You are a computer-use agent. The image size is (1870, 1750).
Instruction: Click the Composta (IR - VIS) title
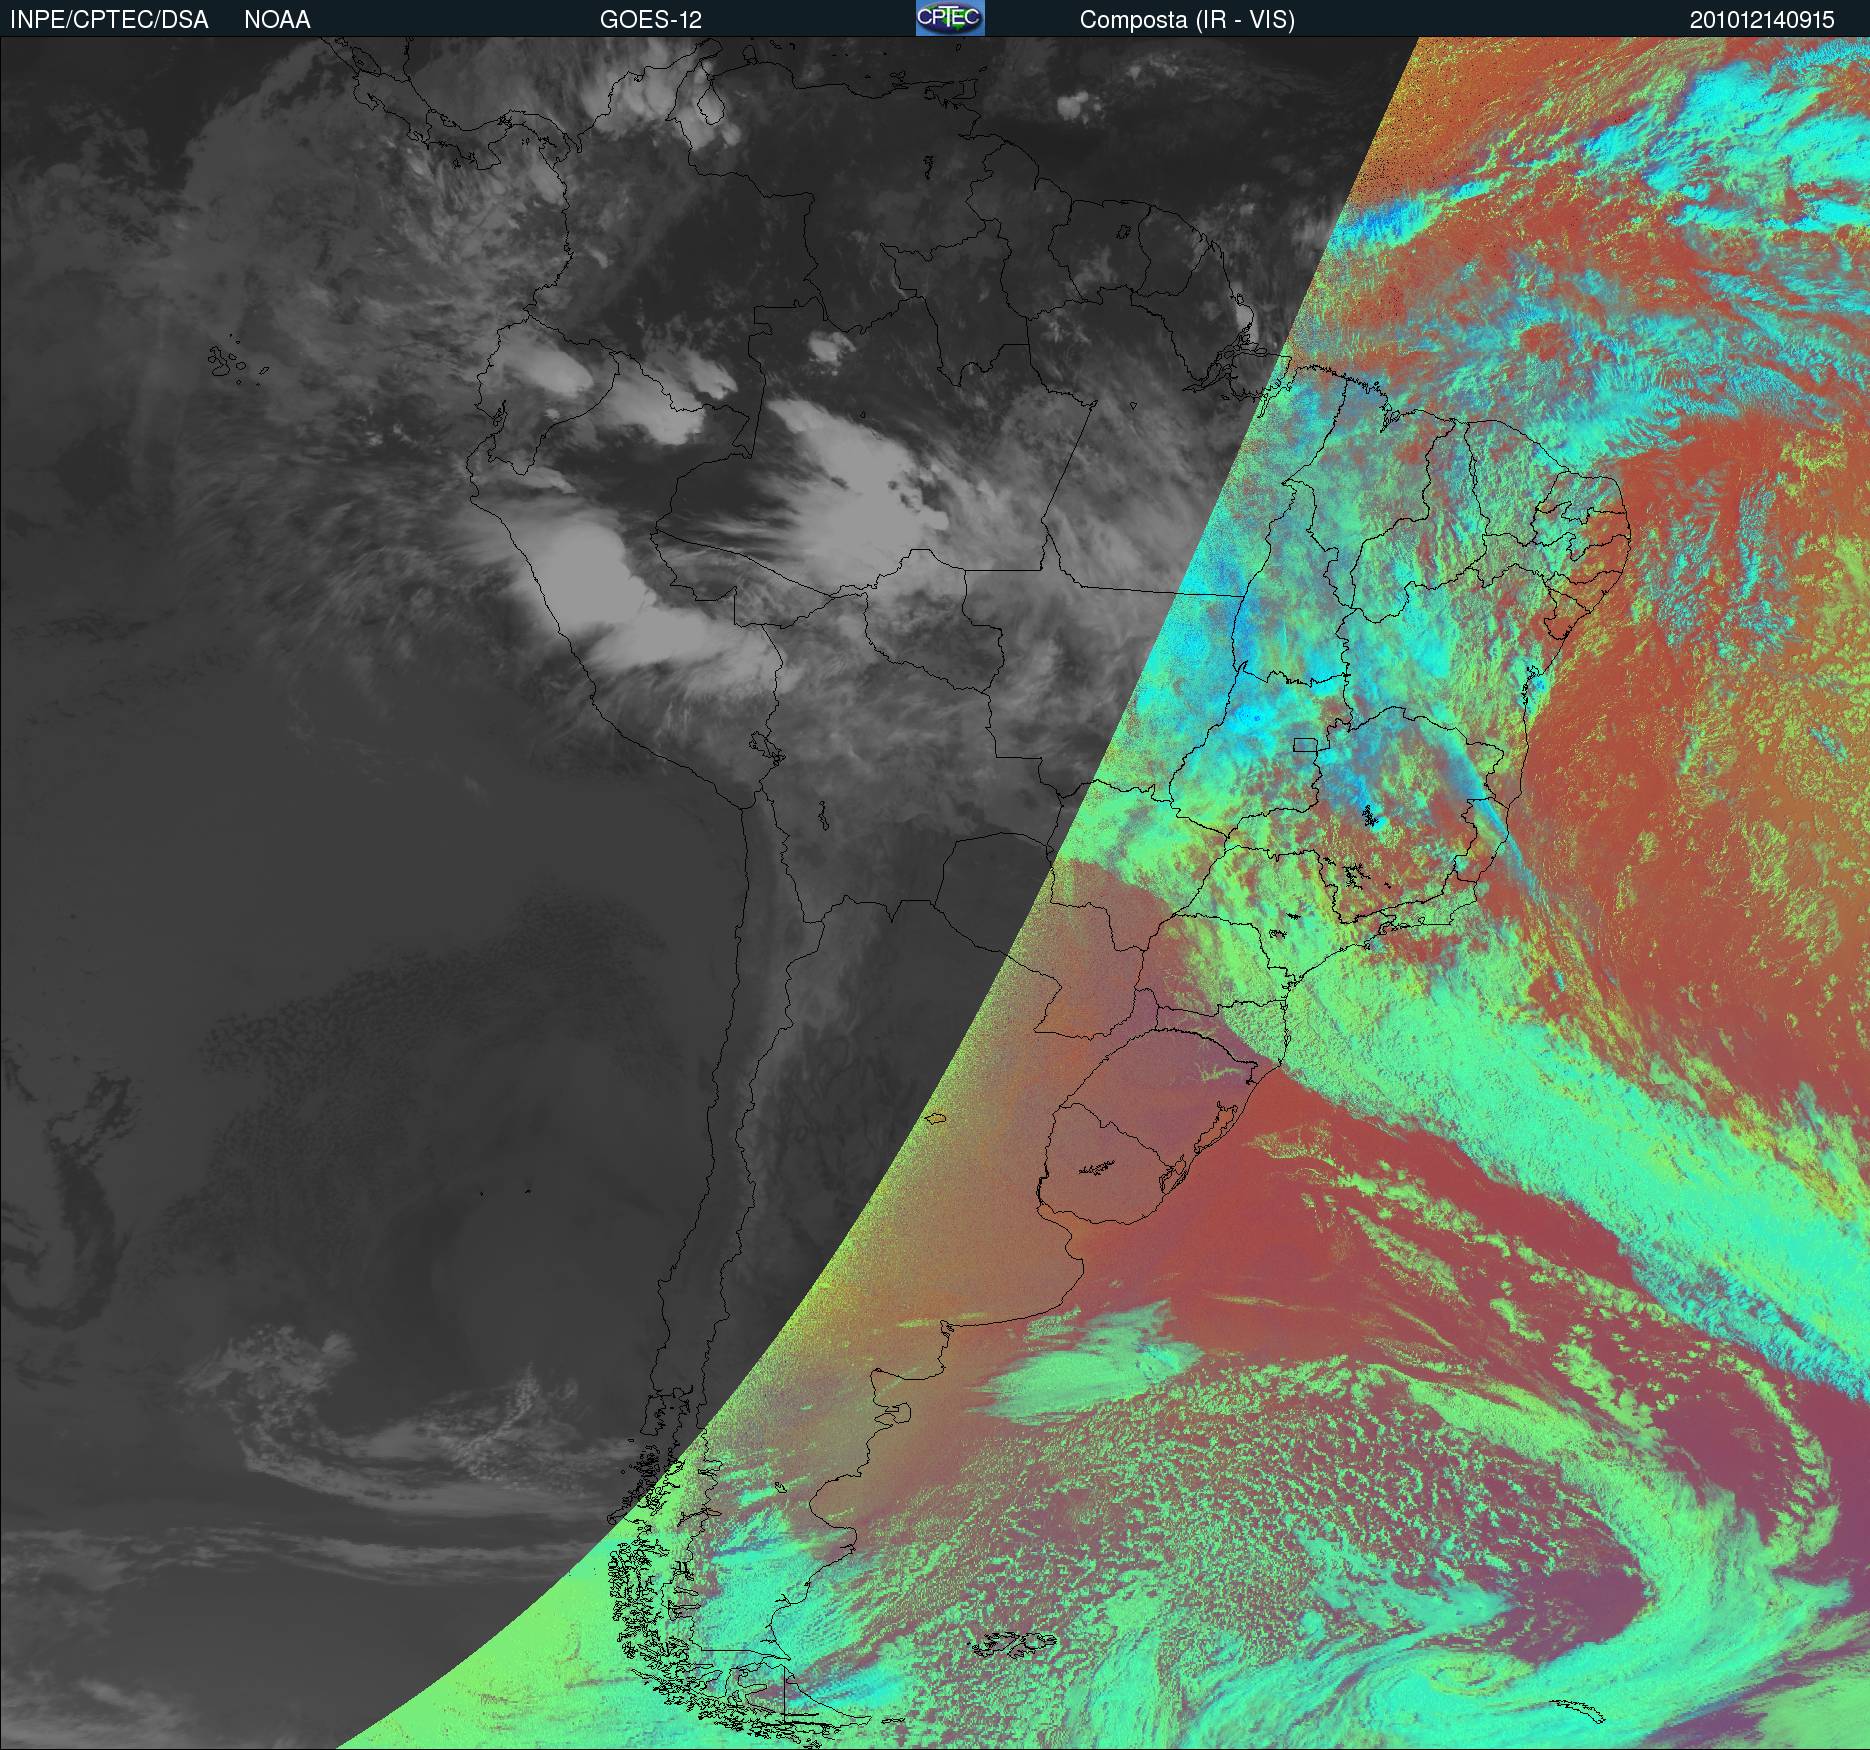coord(1187,20)
